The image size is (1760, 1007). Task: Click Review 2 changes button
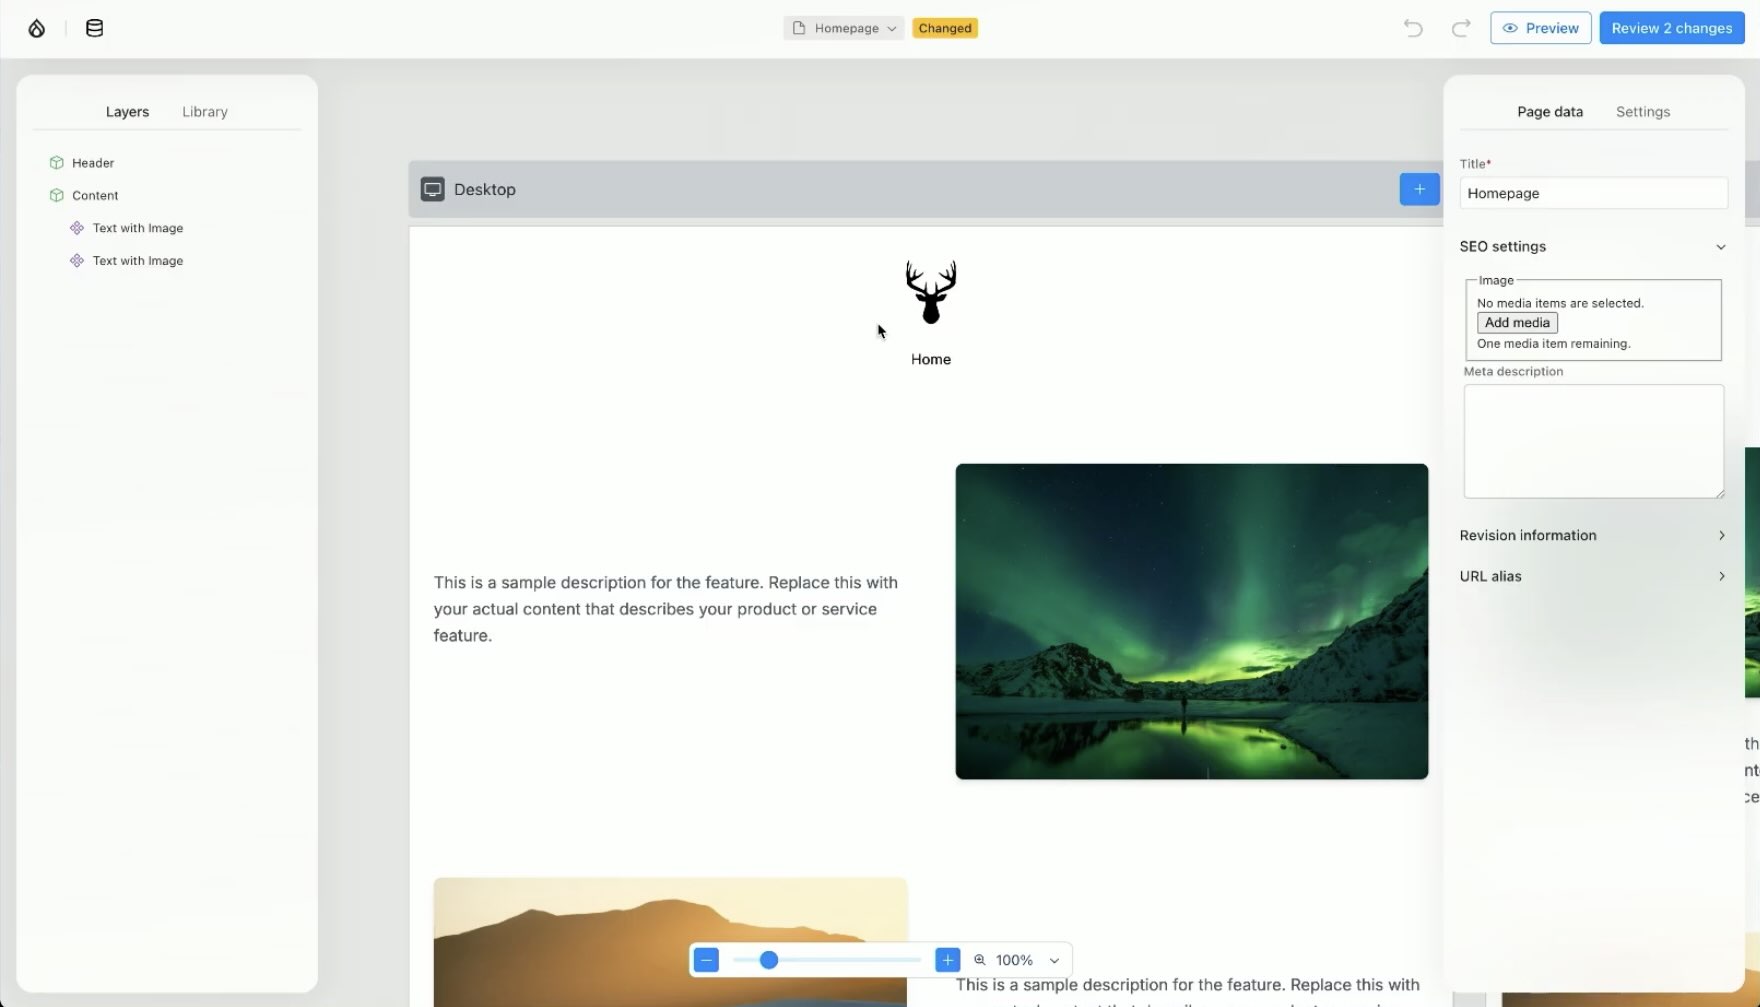[x=1672, y=28]
